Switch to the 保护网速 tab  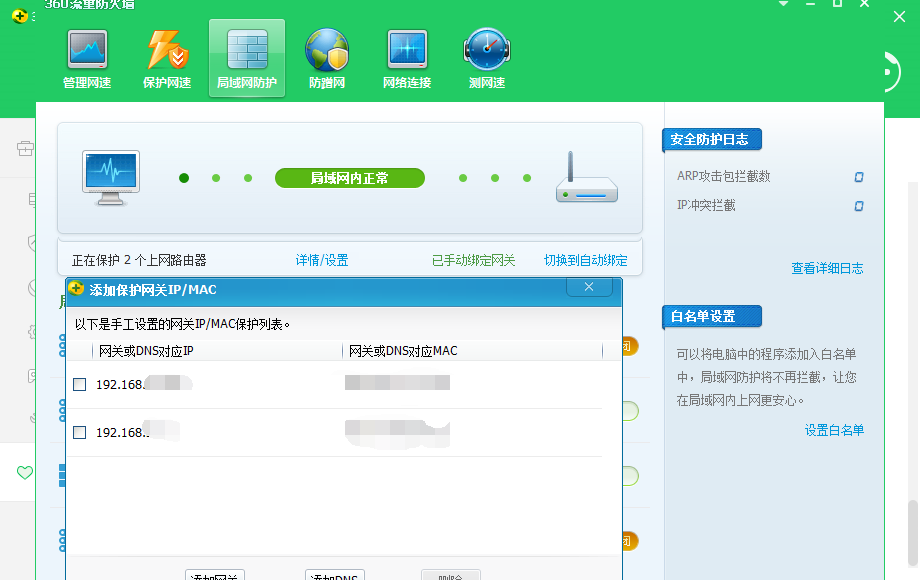click(x=167, y=59)
